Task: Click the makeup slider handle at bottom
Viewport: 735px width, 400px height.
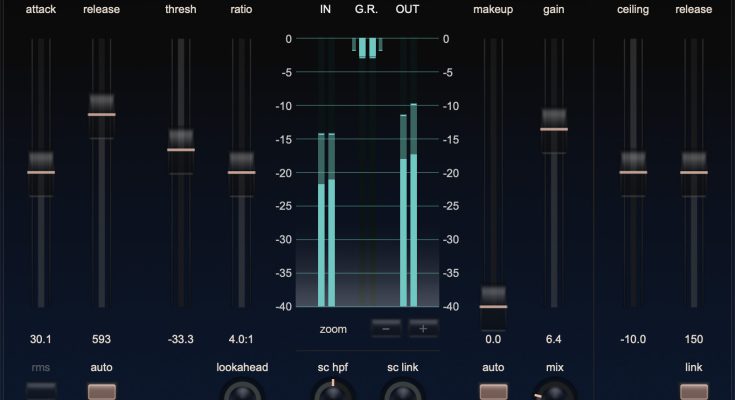Action: click(x=493, y=306)
